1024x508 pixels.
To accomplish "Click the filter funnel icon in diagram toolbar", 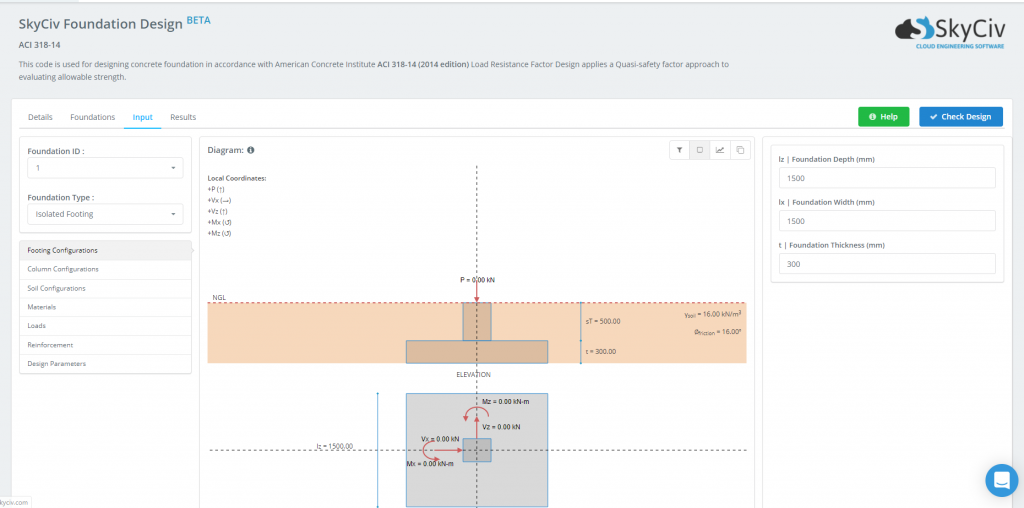I will click(679, 150).
